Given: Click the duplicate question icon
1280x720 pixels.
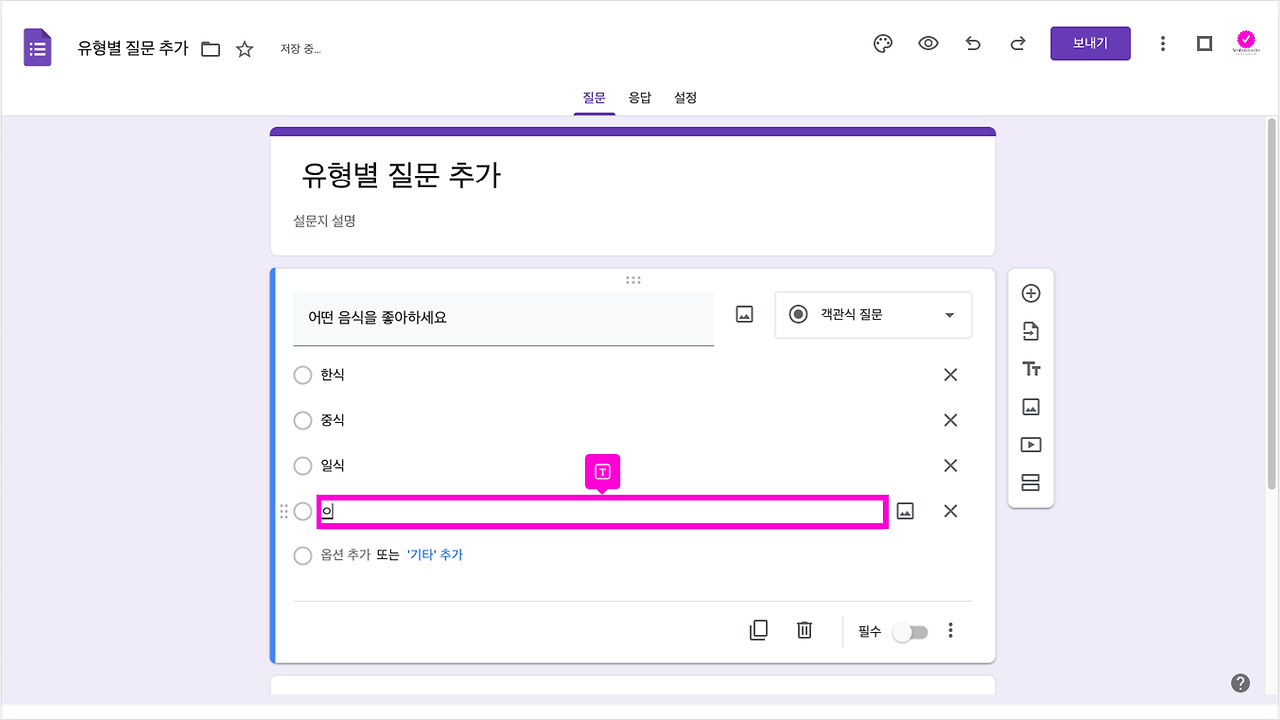Looking at the screenshot, I should pos(758,630).
